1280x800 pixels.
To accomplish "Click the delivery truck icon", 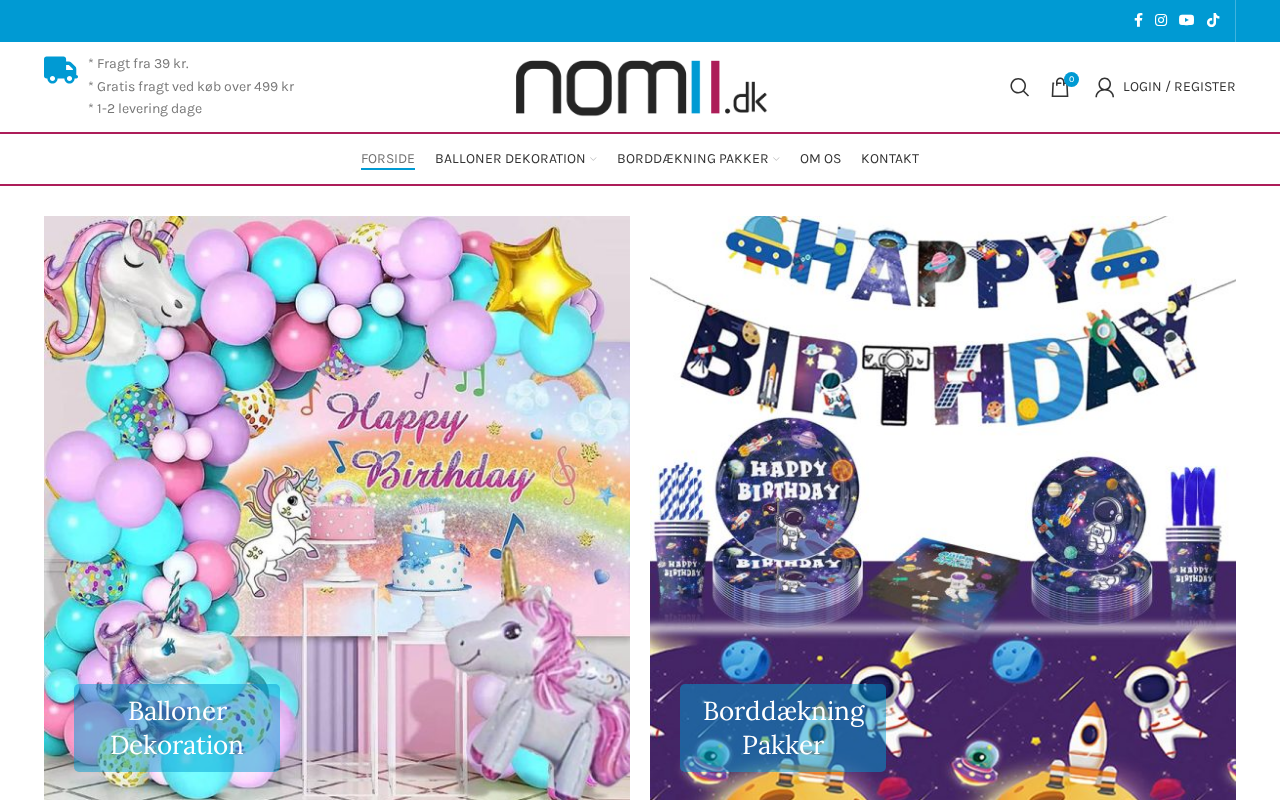I will coord(61,70).
